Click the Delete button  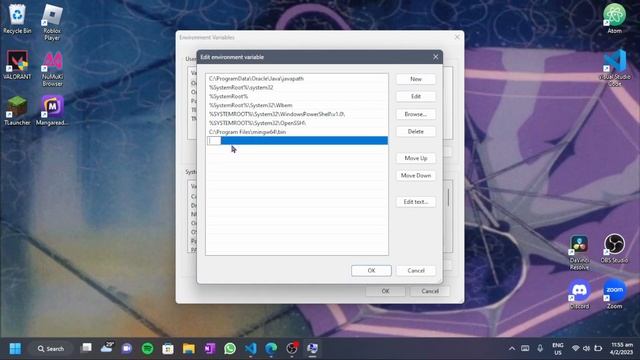coord(416,131)
